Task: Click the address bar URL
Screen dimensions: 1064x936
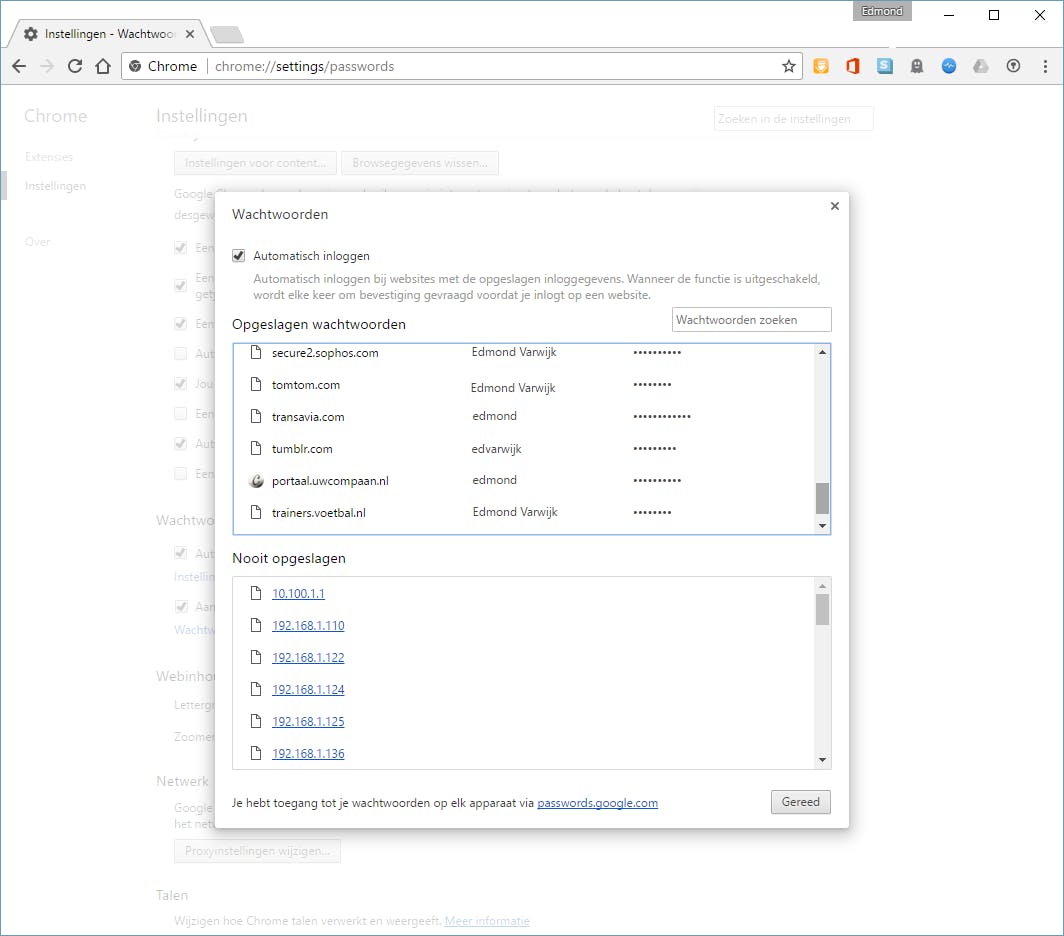Action: (304, 67)
